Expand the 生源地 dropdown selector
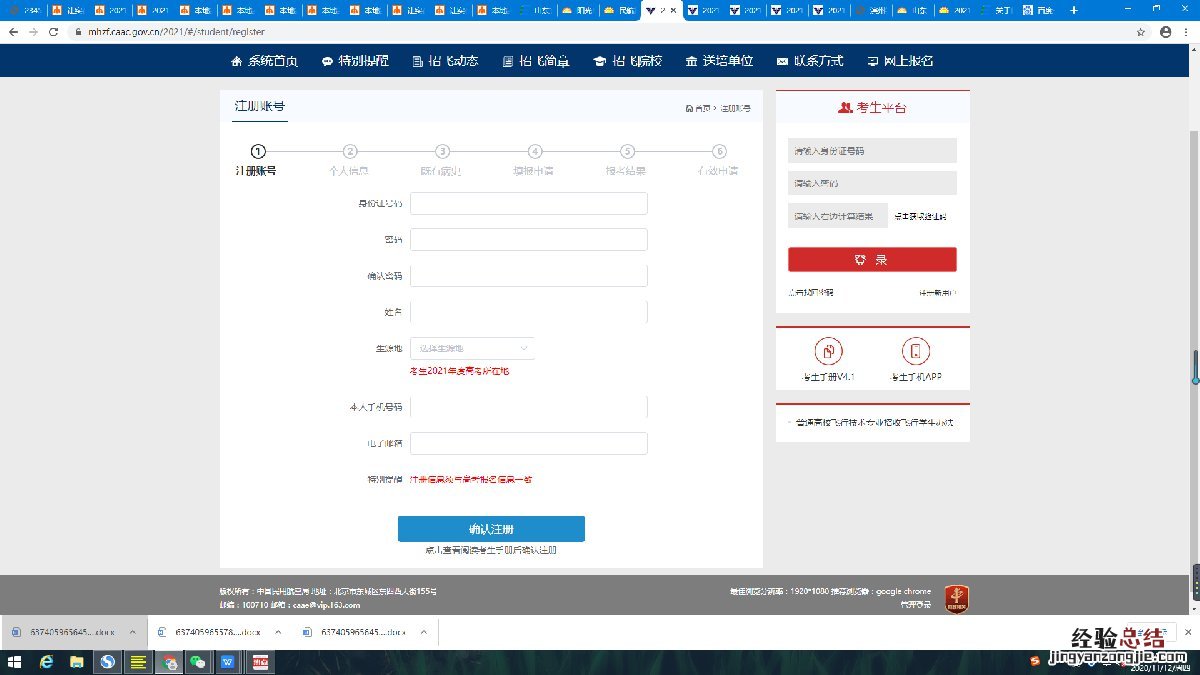 472,348
